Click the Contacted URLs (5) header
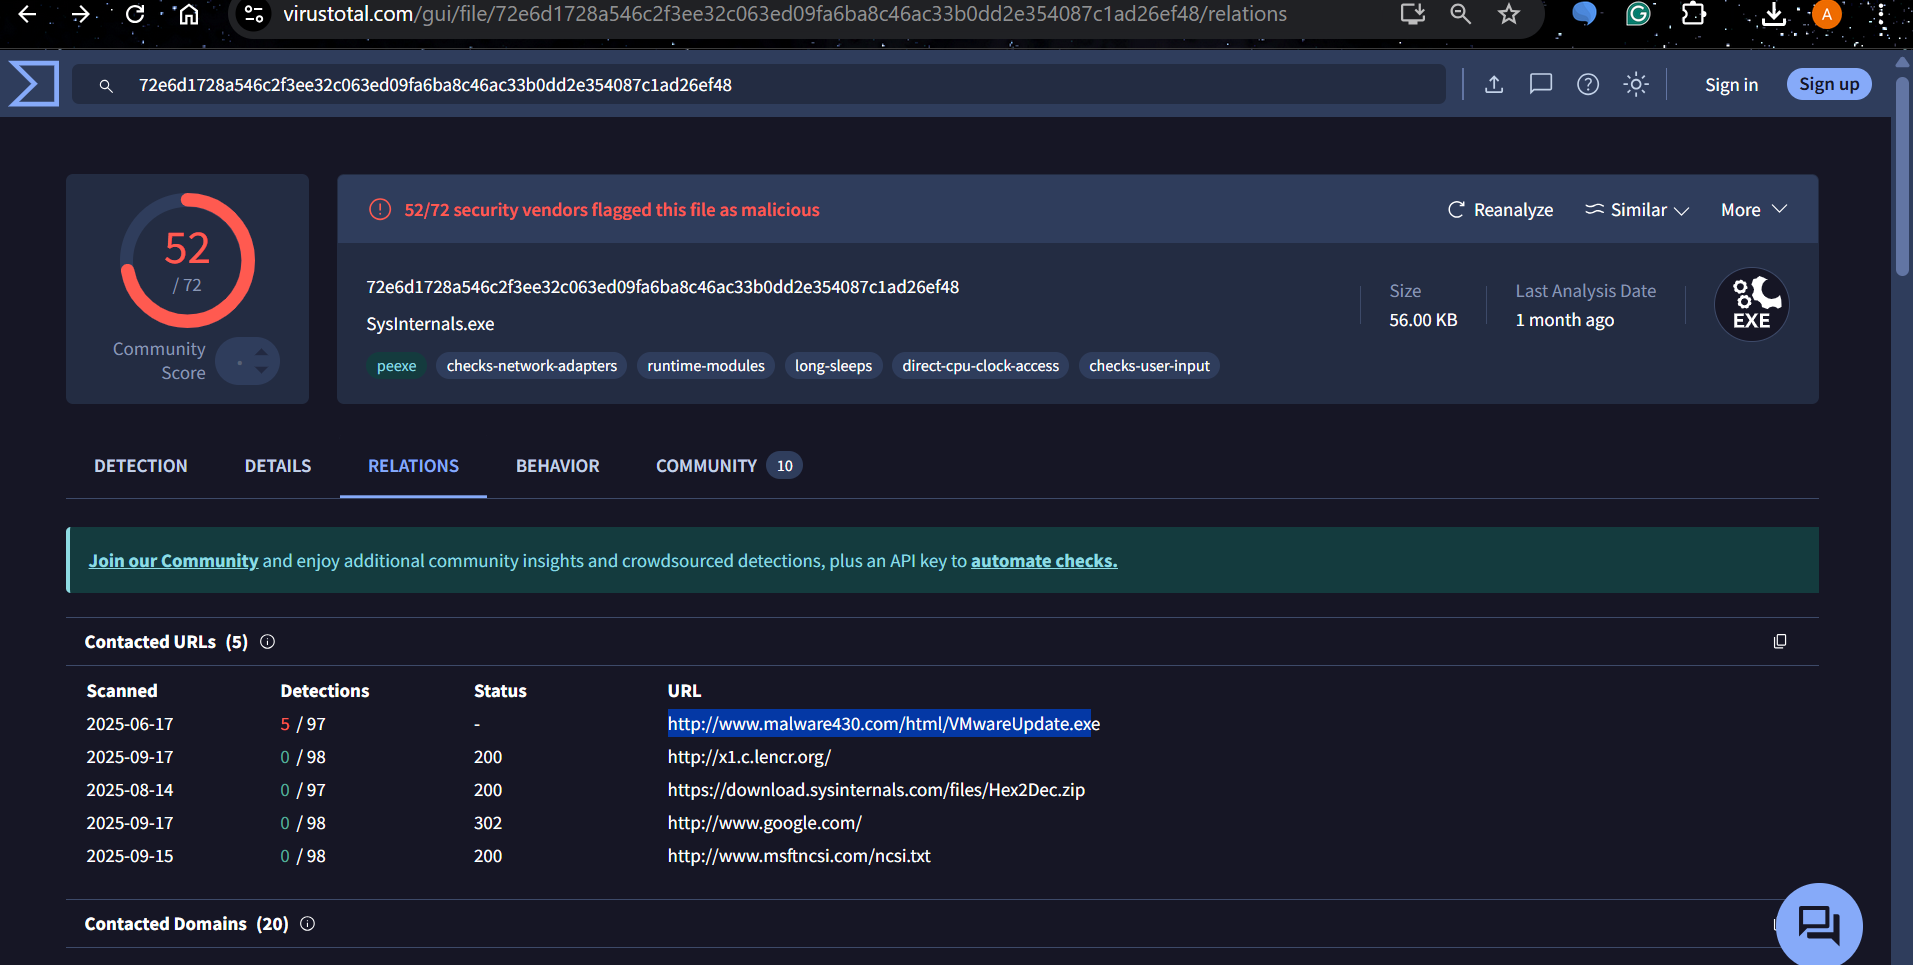 [166, 642]
